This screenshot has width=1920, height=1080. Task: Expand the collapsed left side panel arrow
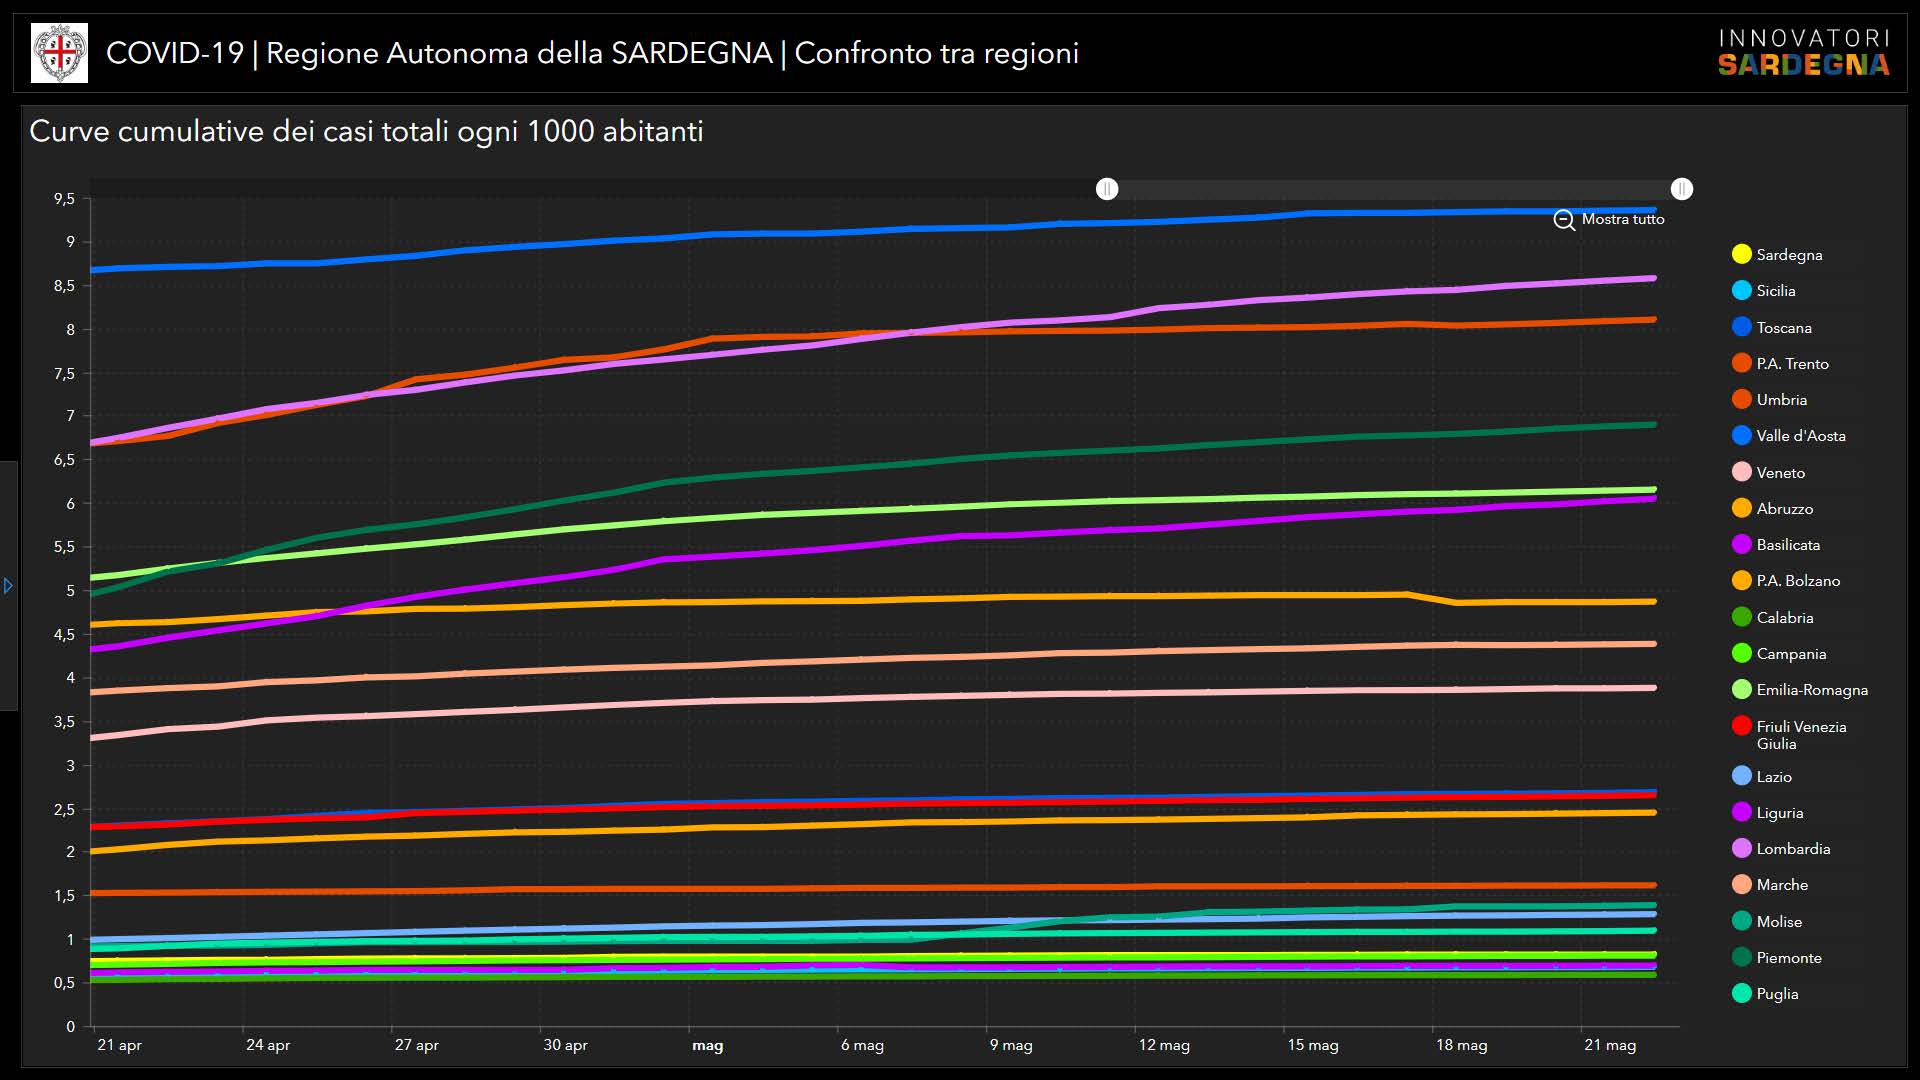8,586
